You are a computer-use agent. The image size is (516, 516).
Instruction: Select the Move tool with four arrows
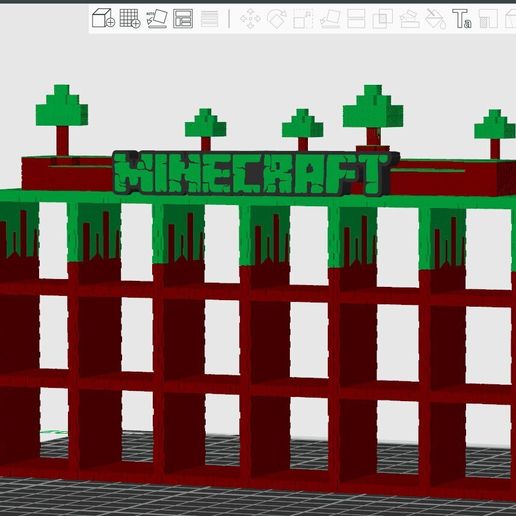pos(250,19)
